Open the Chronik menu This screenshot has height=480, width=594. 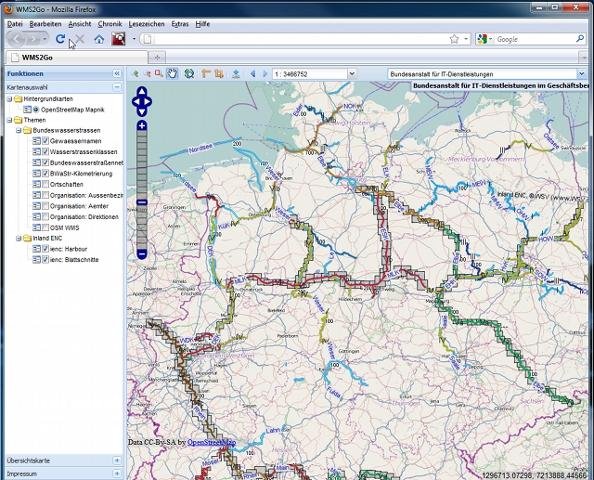pos(110,24)
